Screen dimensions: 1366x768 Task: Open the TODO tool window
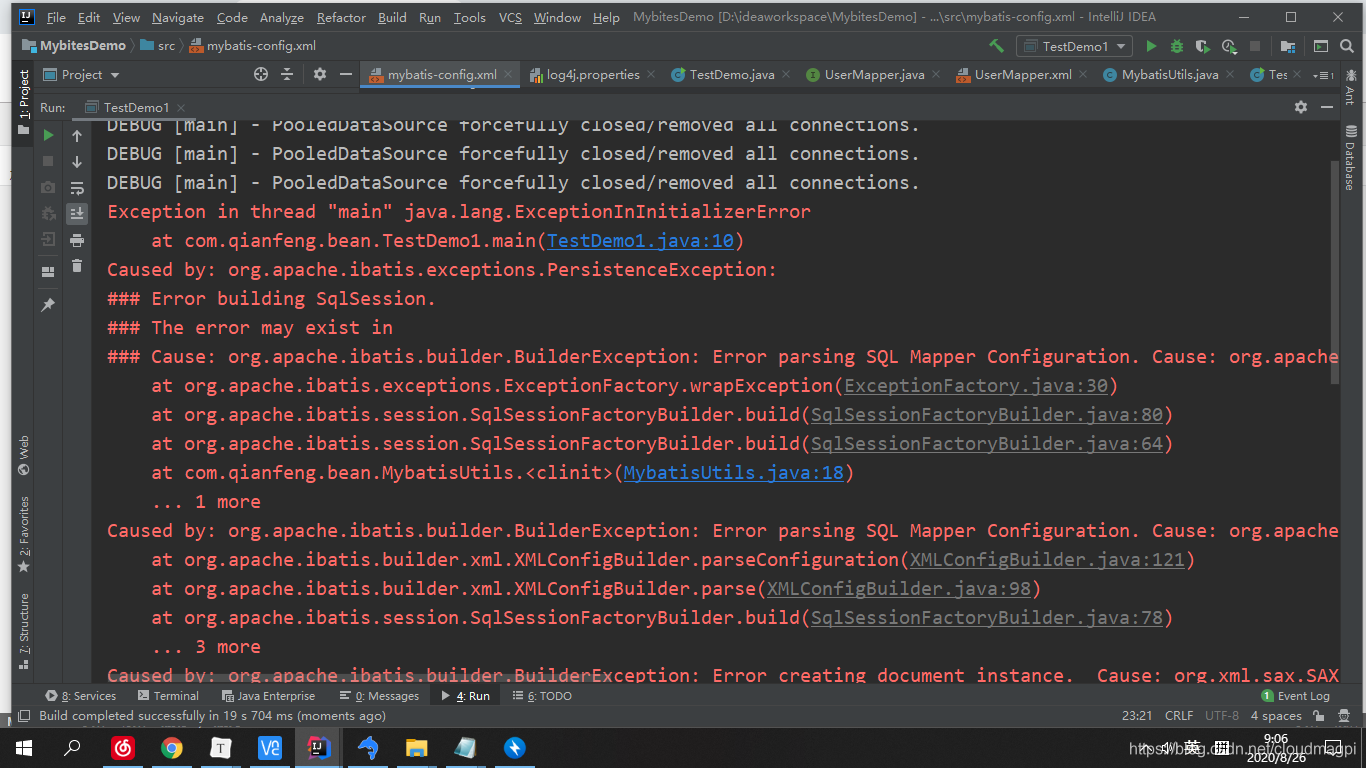[x=542, y=695]
